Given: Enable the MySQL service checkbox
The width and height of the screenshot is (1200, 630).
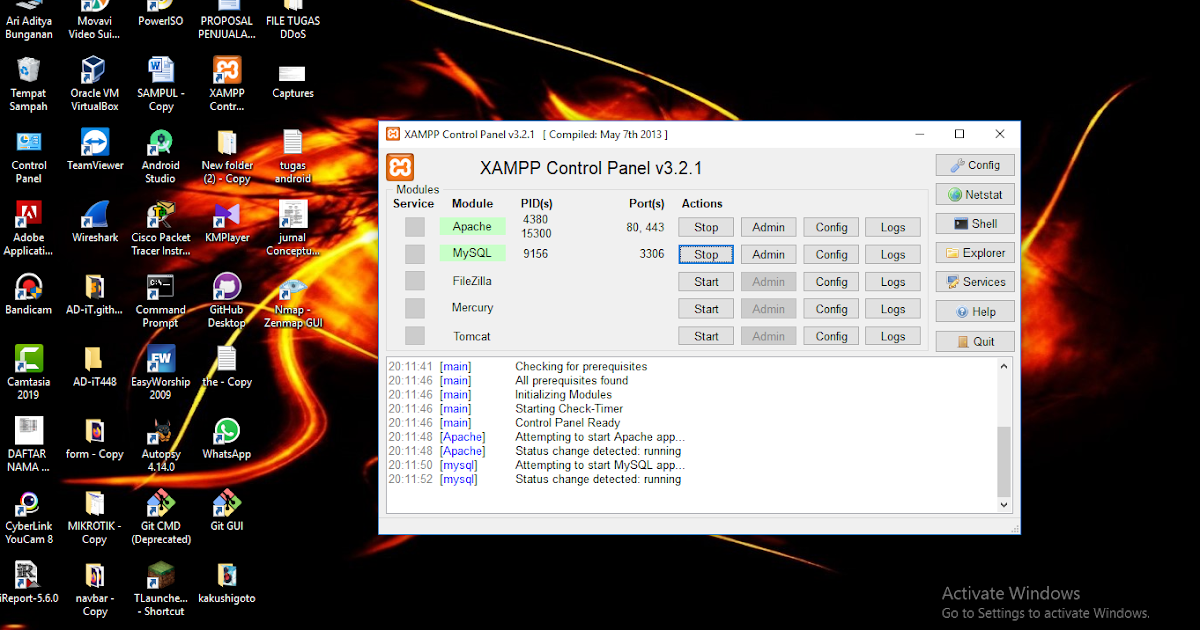Looking at the screenshot, I should tap(414, 254).
